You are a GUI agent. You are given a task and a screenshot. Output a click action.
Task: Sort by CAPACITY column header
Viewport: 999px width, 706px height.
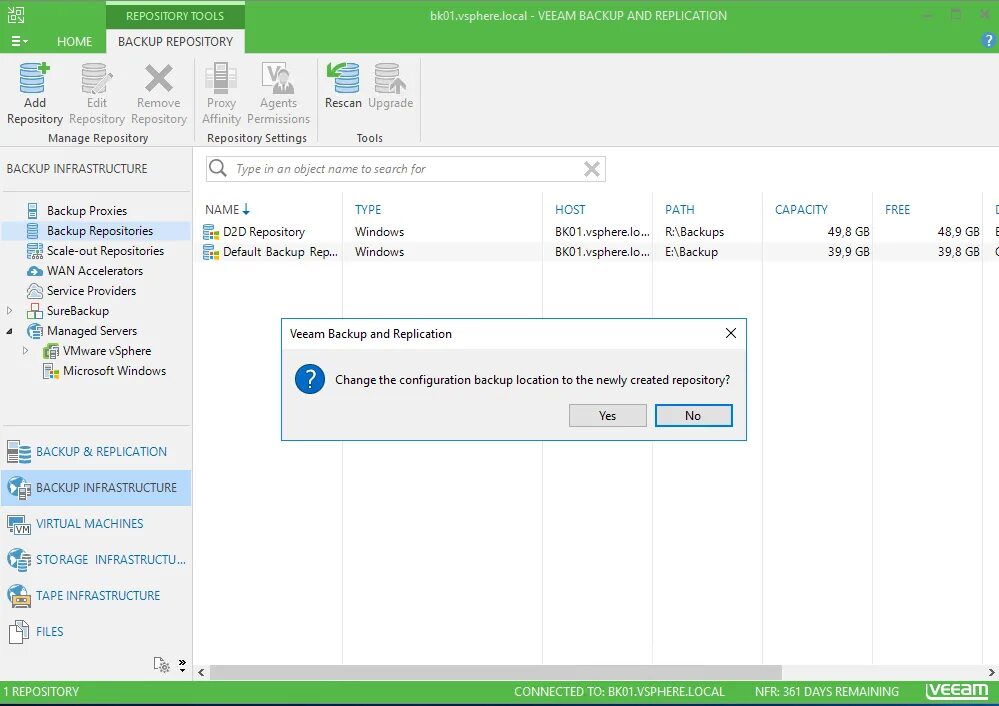pyautogui.click(x=801, y=210)
